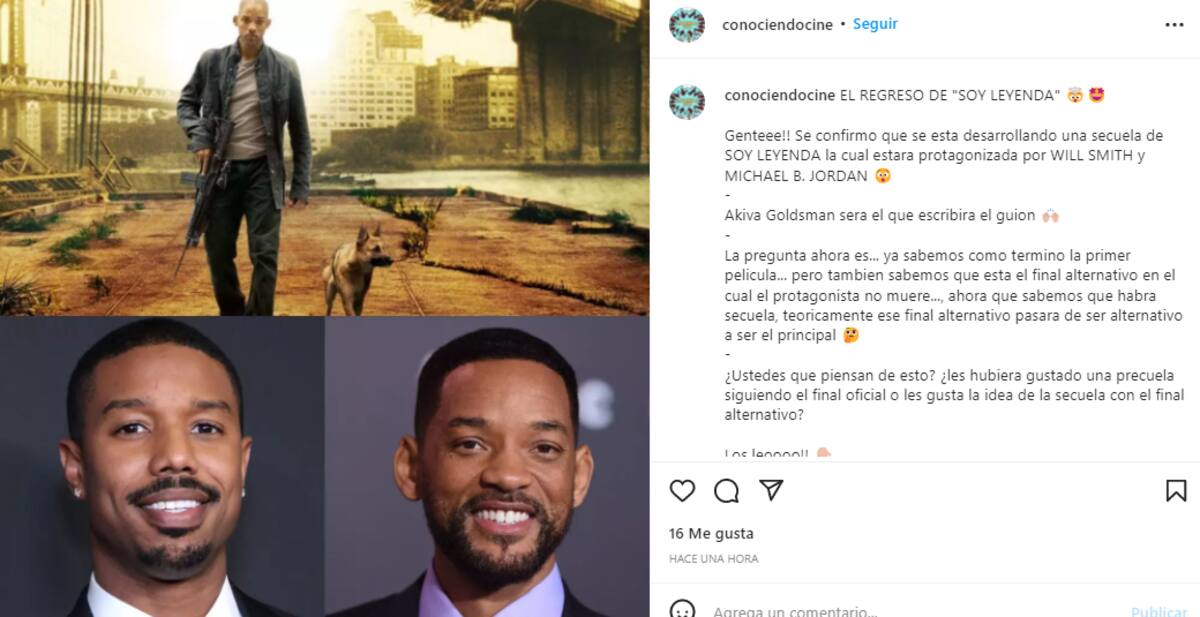1200x617 pixels.
Task: Like the post with the heart icon
Action: [682, 491]
